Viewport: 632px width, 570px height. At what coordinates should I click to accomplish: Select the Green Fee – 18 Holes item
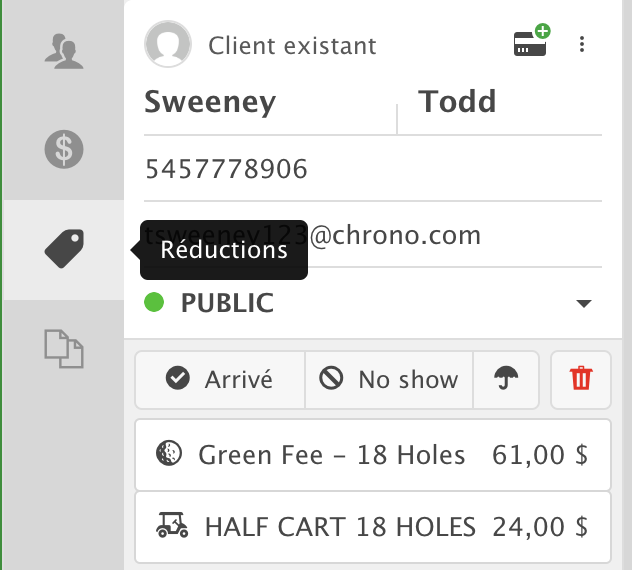(372, 456)
